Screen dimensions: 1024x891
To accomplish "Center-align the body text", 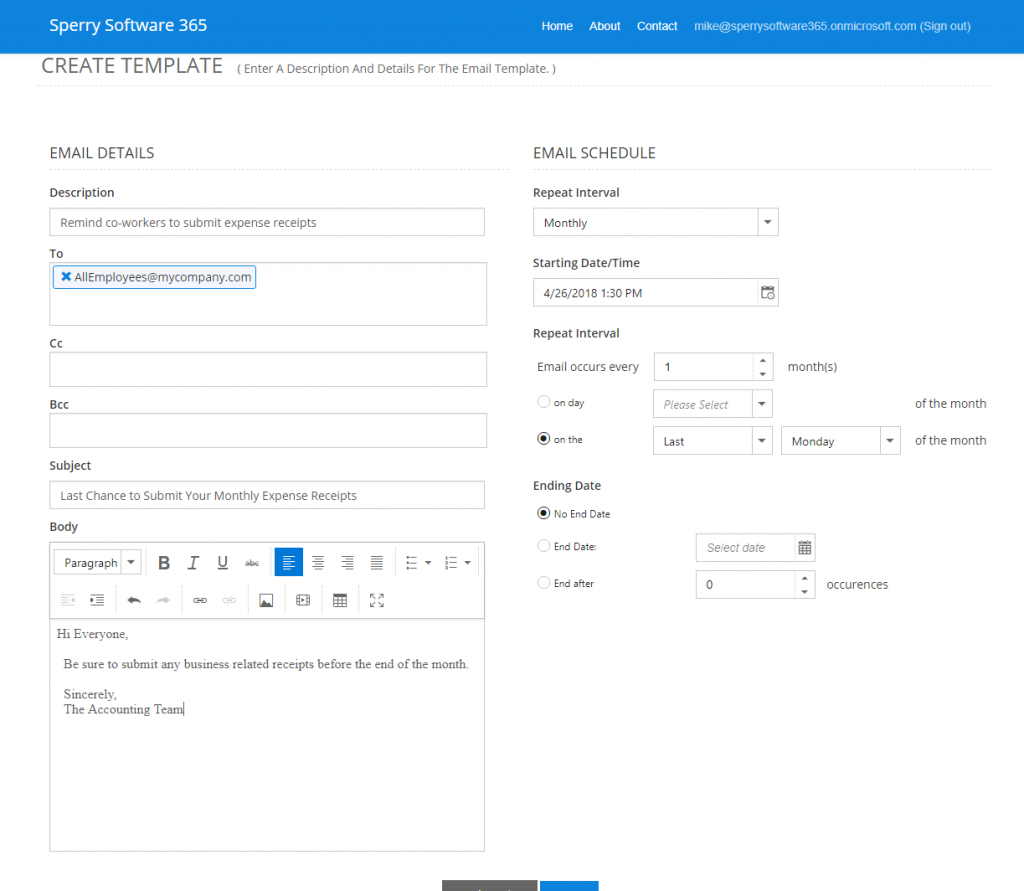I will click(x=318, y=563).
